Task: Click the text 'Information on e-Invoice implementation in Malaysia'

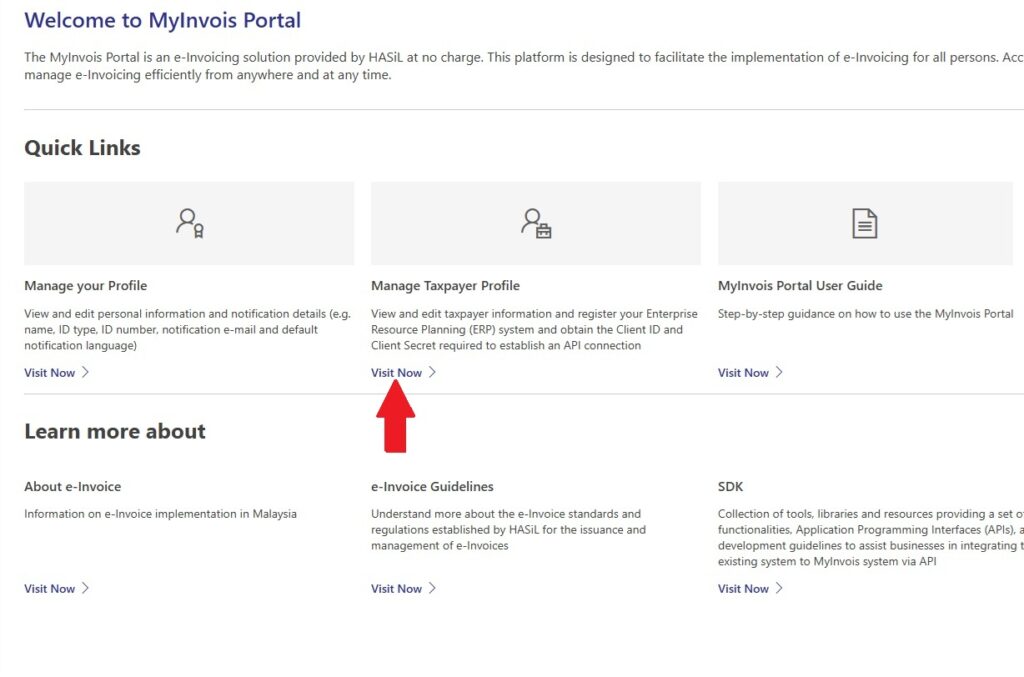Action: (x=161, y=514)
